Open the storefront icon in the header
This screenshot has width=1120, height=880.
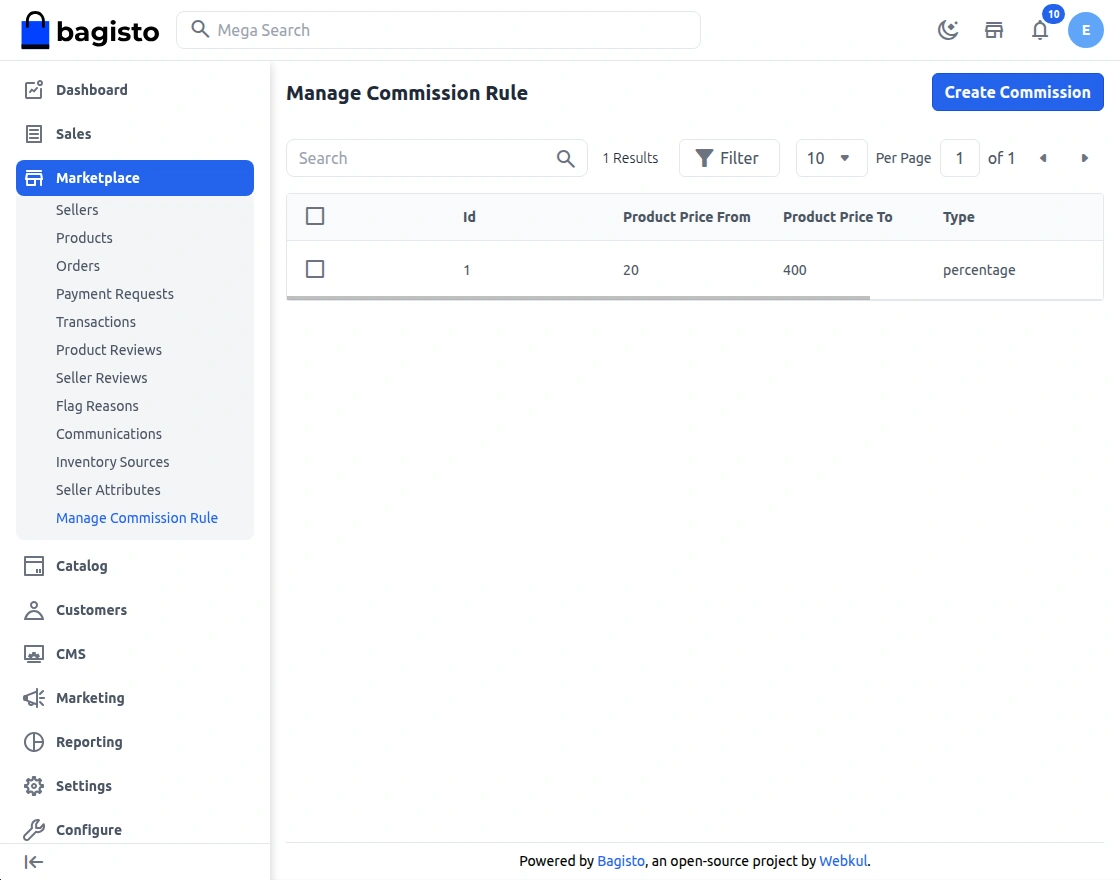point(994,30)
